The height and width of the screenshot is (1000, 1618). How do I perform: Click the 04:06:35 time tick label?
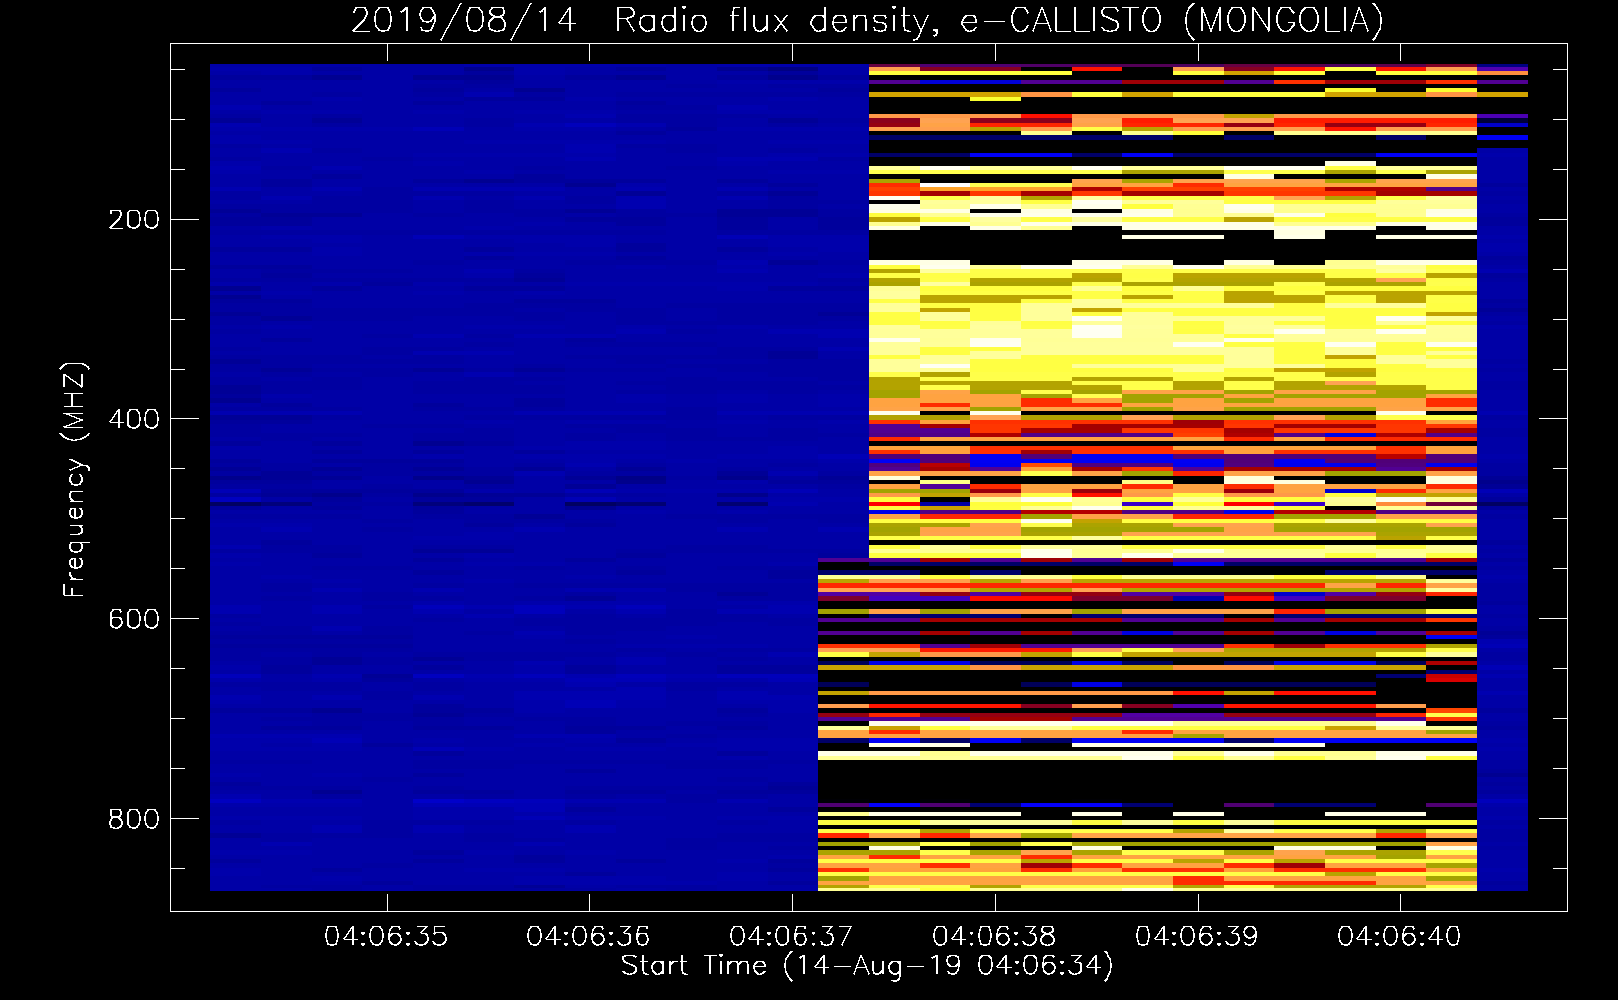click(x=386, y=937)
